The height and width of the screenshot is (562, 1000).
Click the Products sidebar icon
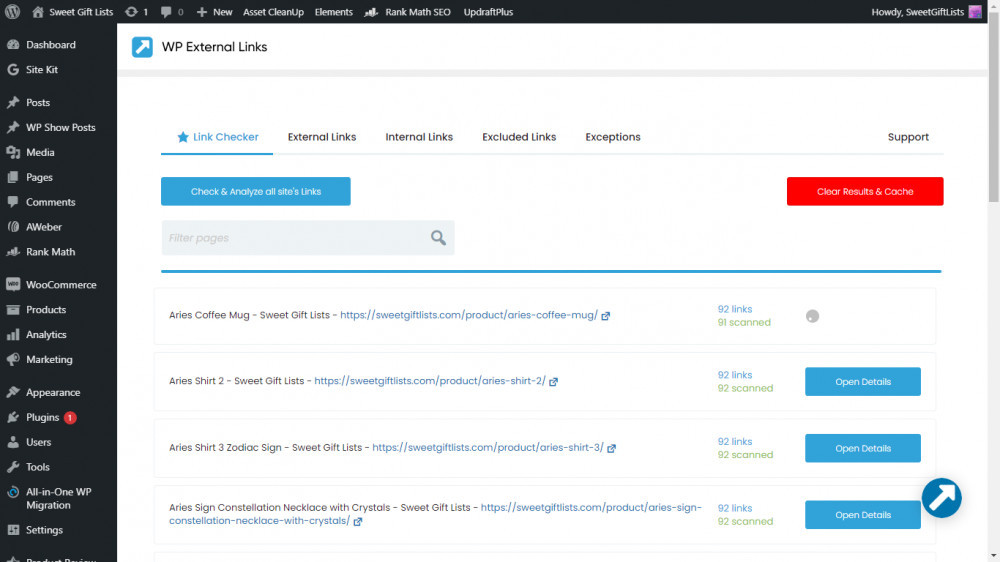(13, 309)
